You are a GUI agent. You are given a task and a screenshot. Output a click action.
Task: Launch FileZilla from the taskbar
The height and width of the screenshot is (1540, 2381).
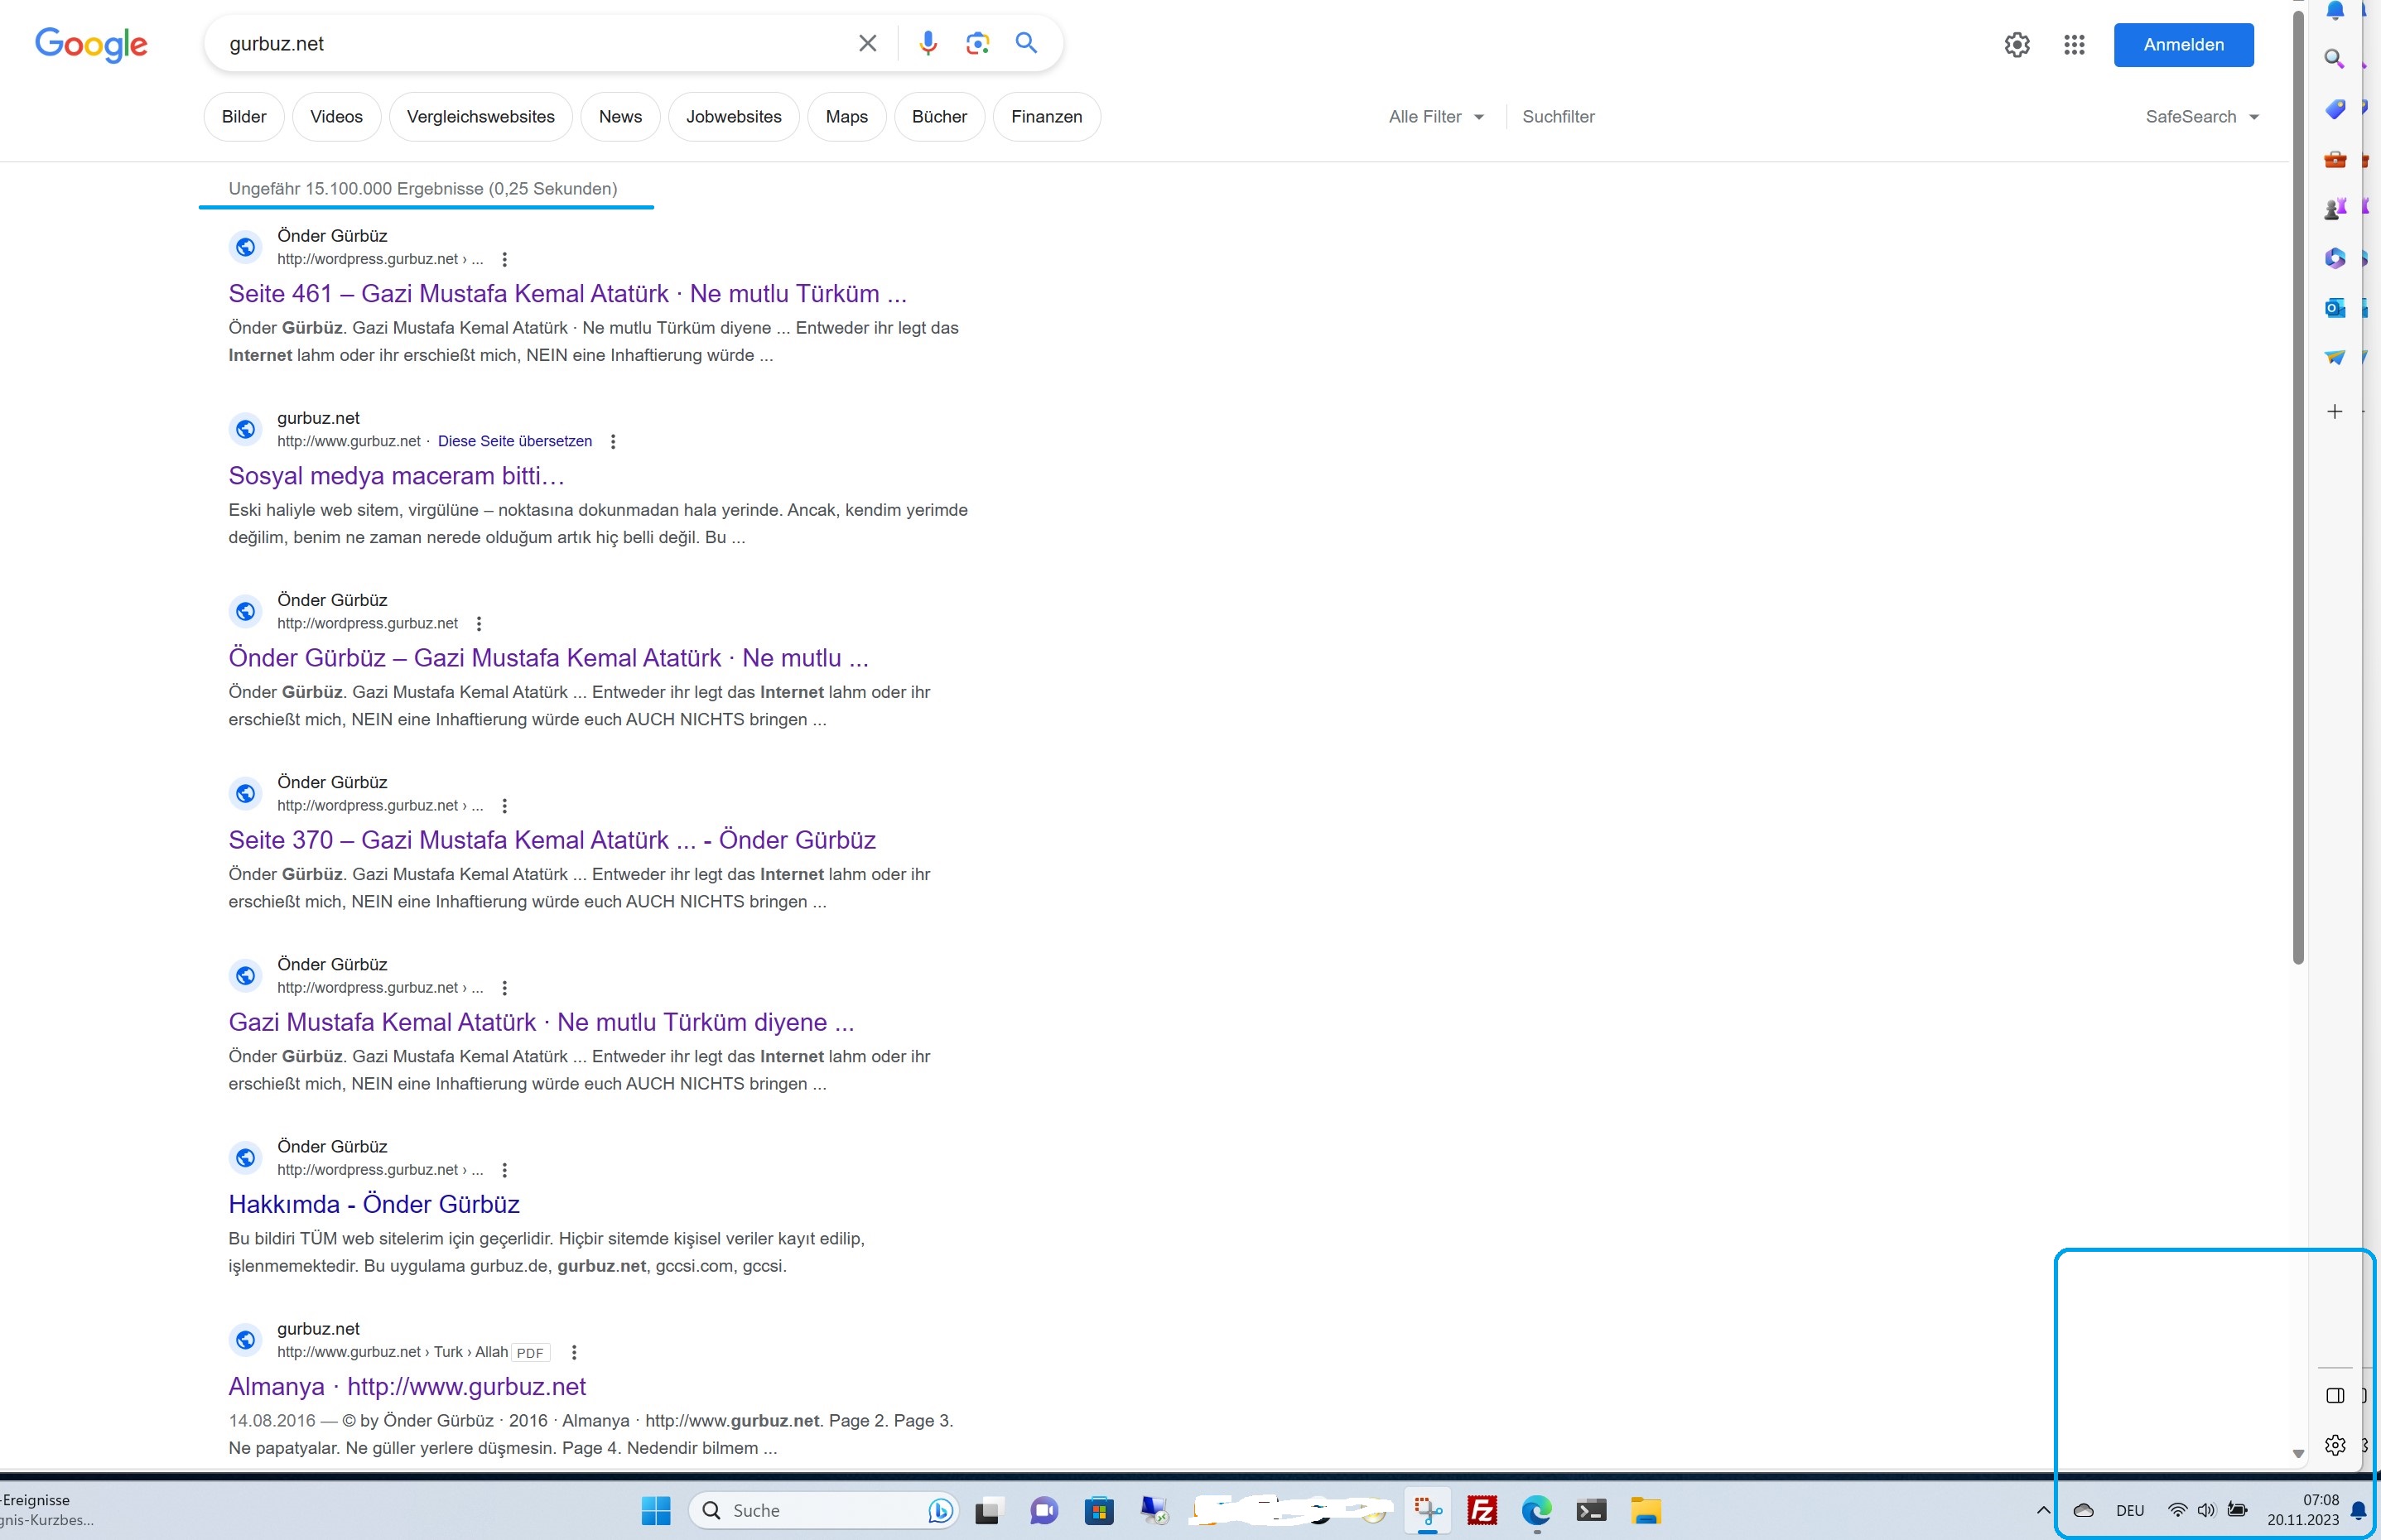pyautogui.click(x=1482, y=1510)
